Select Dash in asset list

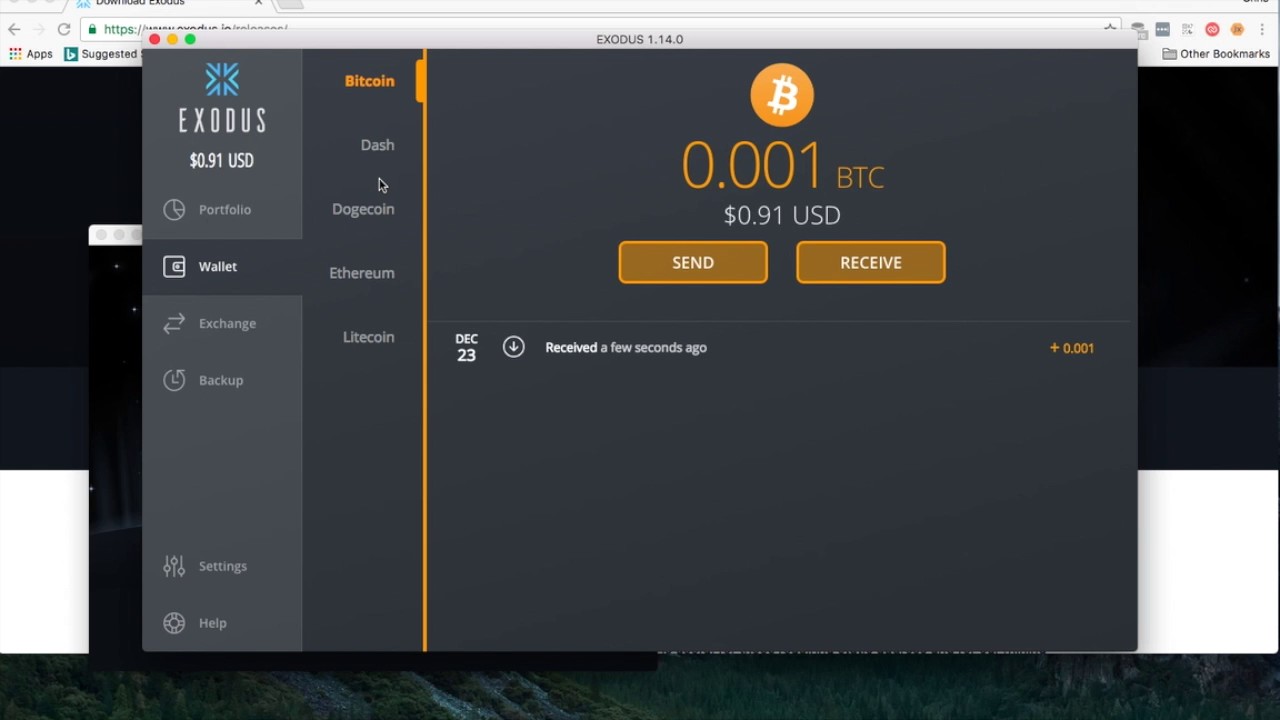click(377, 145)
